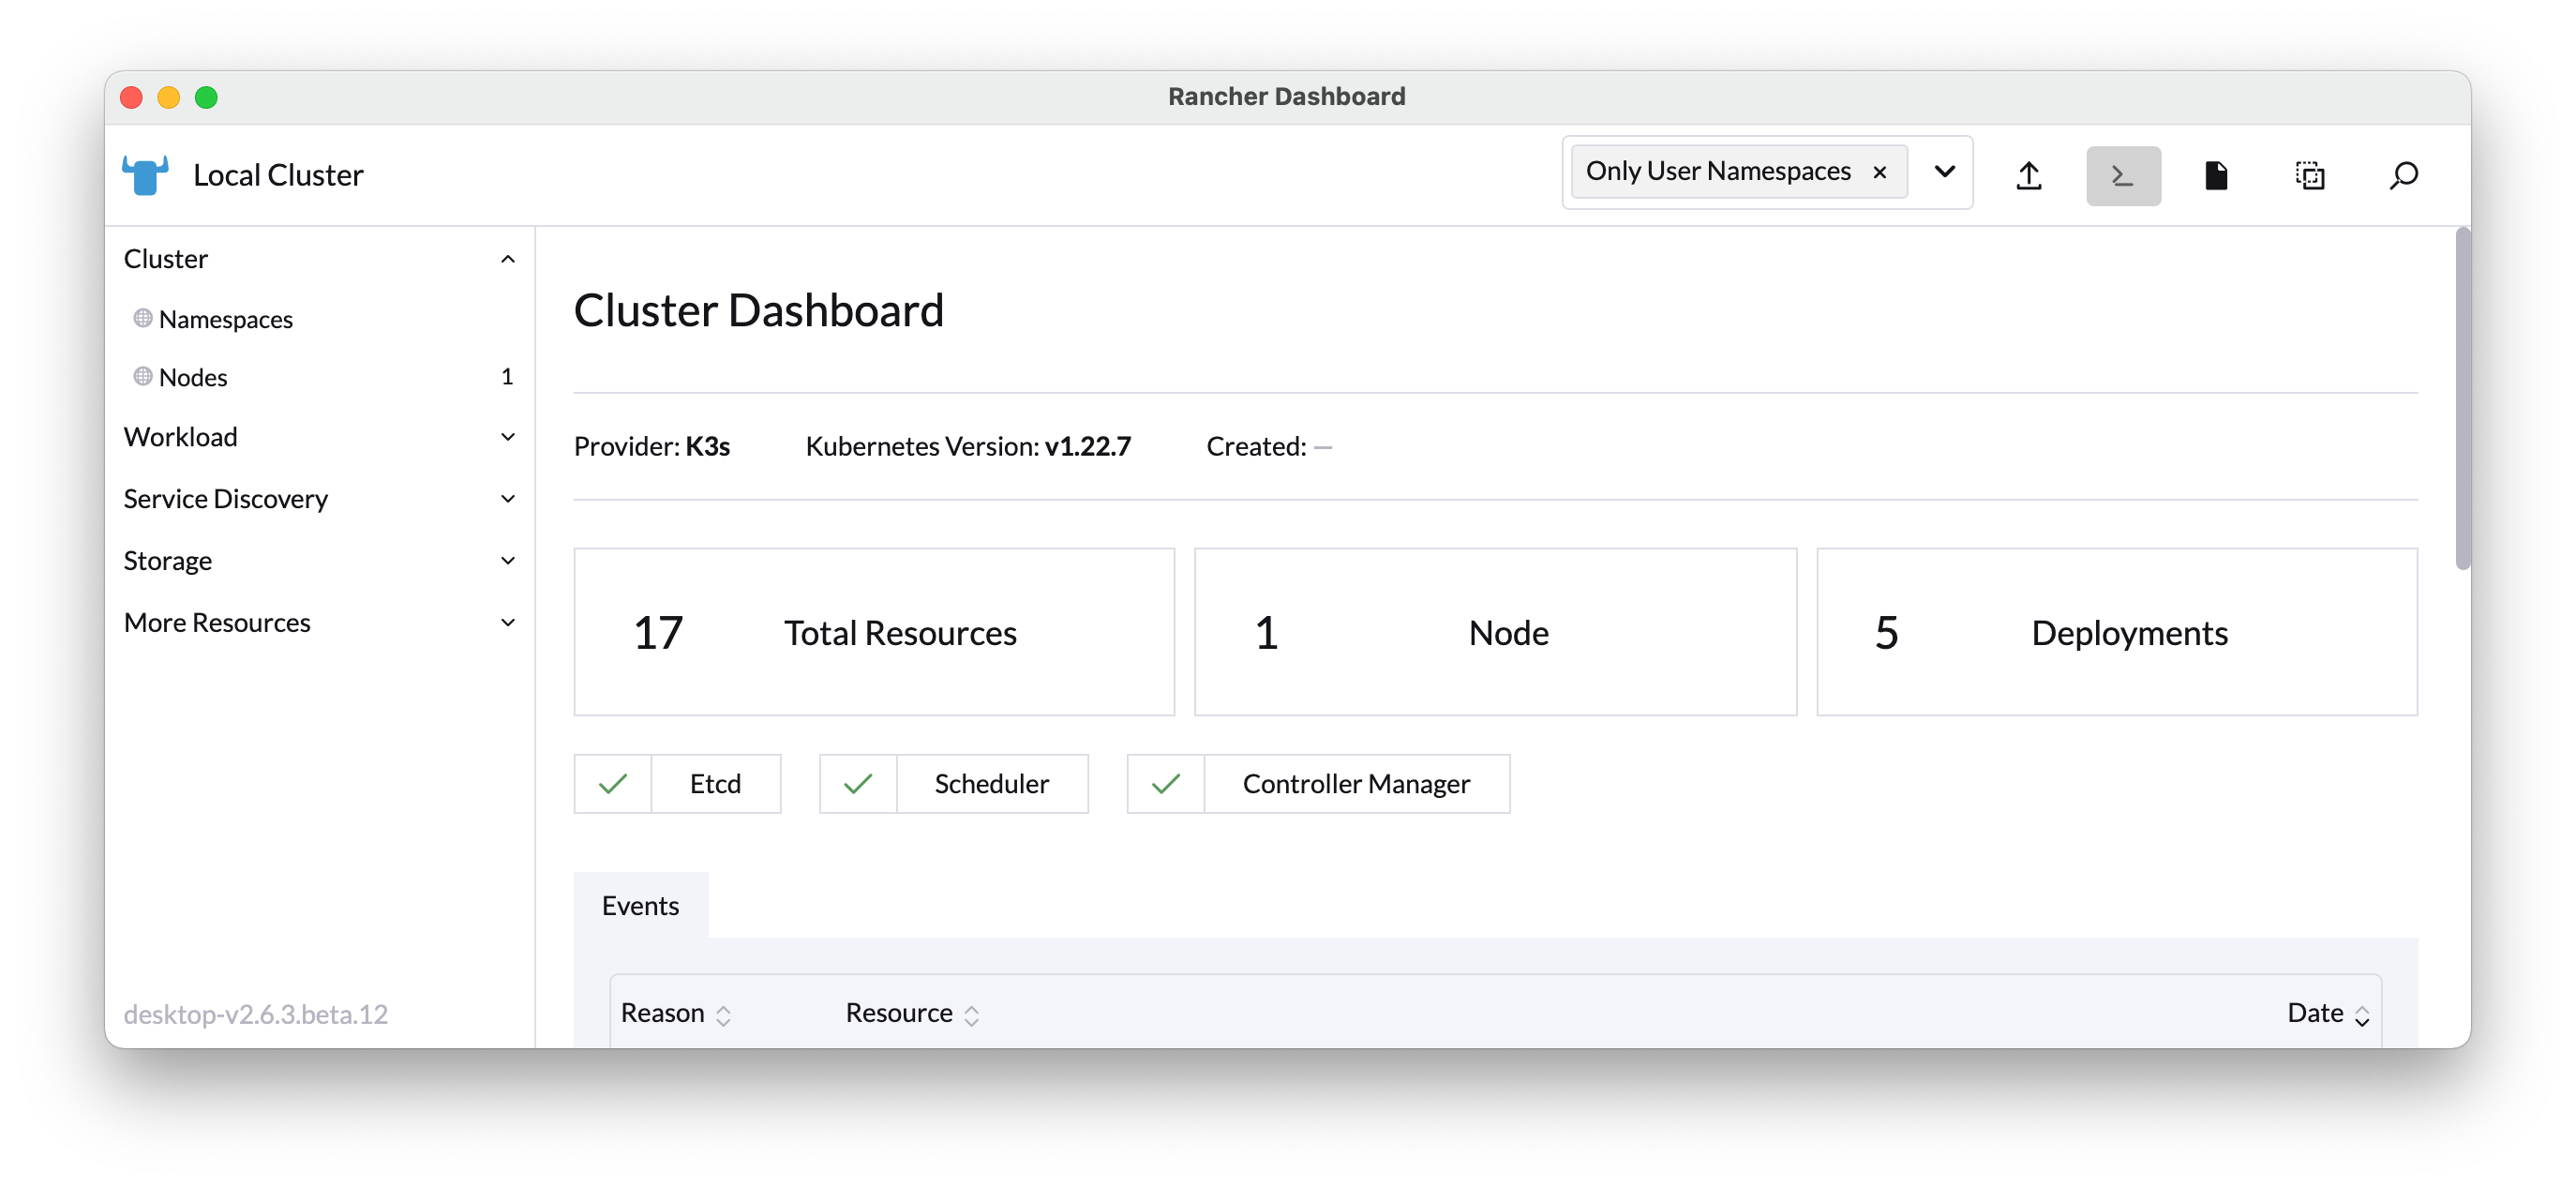
Task: Click the import YAML upload icon
Action: [2028, 176]
